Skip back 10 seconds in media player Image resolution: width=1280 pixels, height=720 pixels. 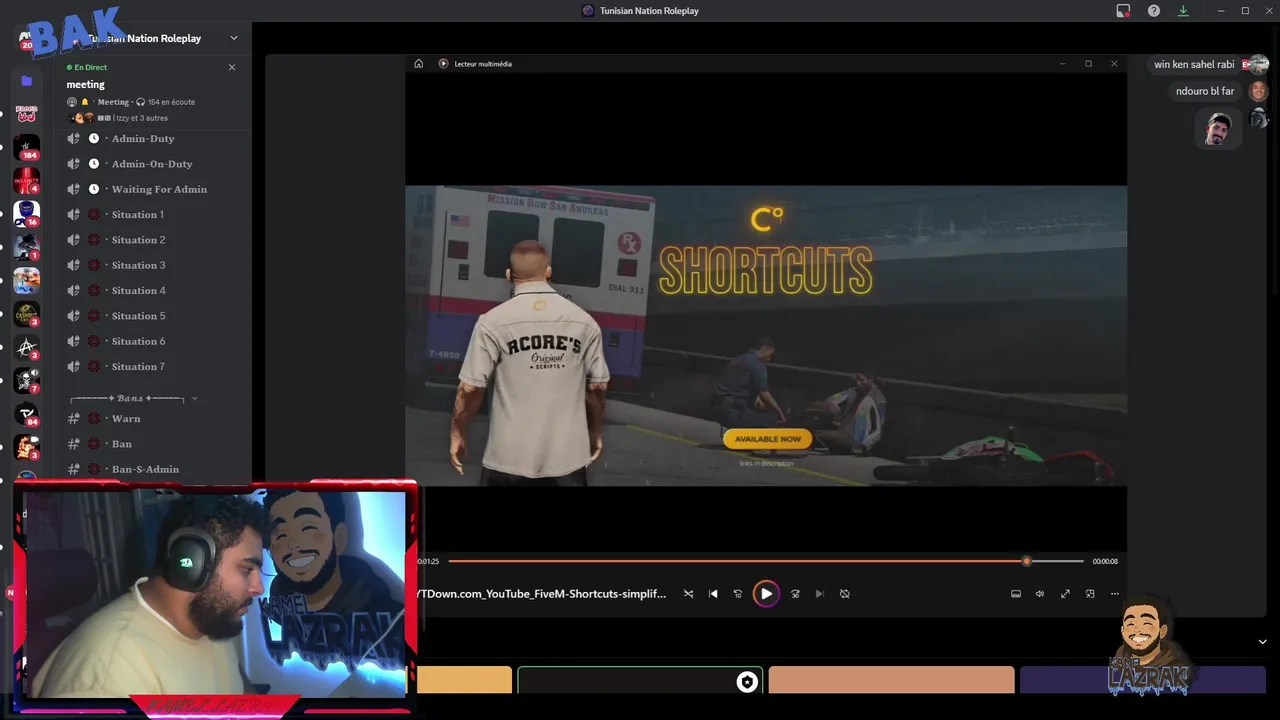click(738, 594)
